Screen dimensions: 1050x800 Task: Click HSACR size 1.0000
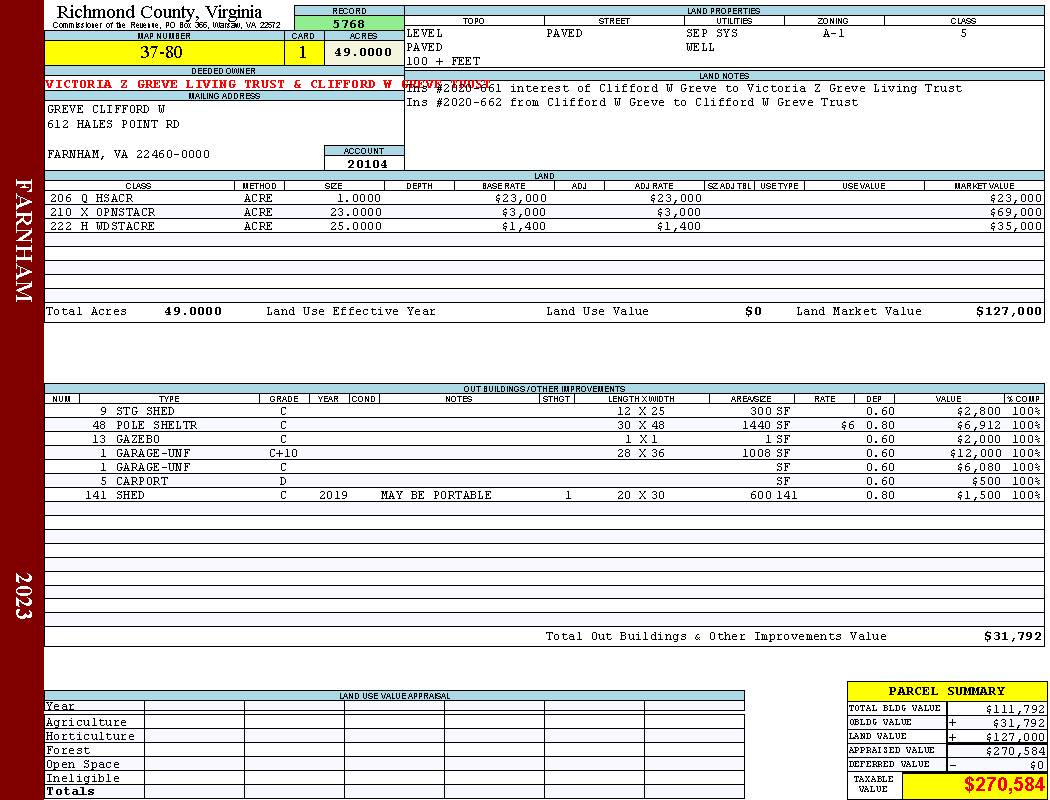358,198
